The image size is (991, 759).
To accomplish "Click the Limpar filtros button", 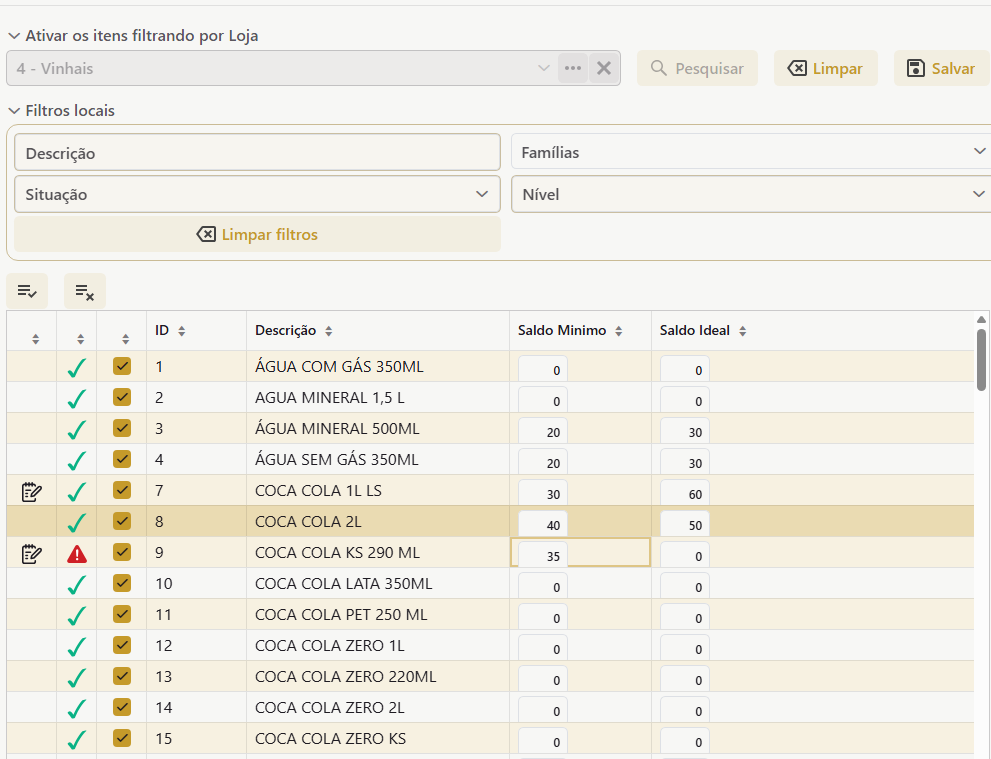I will [x=257, y=234].
